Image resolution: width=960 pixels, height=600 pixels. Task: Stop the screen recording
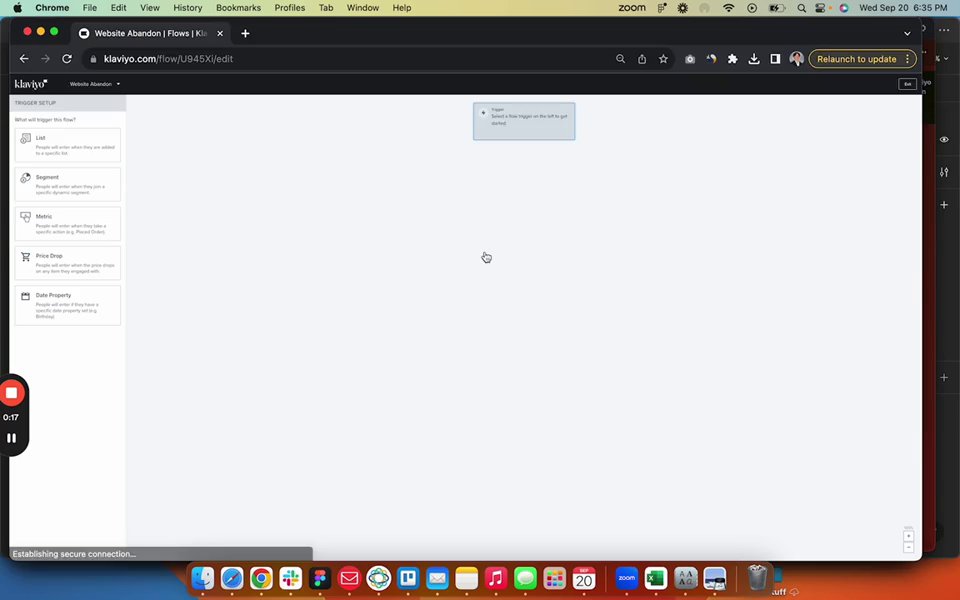[x=11, y=393]
